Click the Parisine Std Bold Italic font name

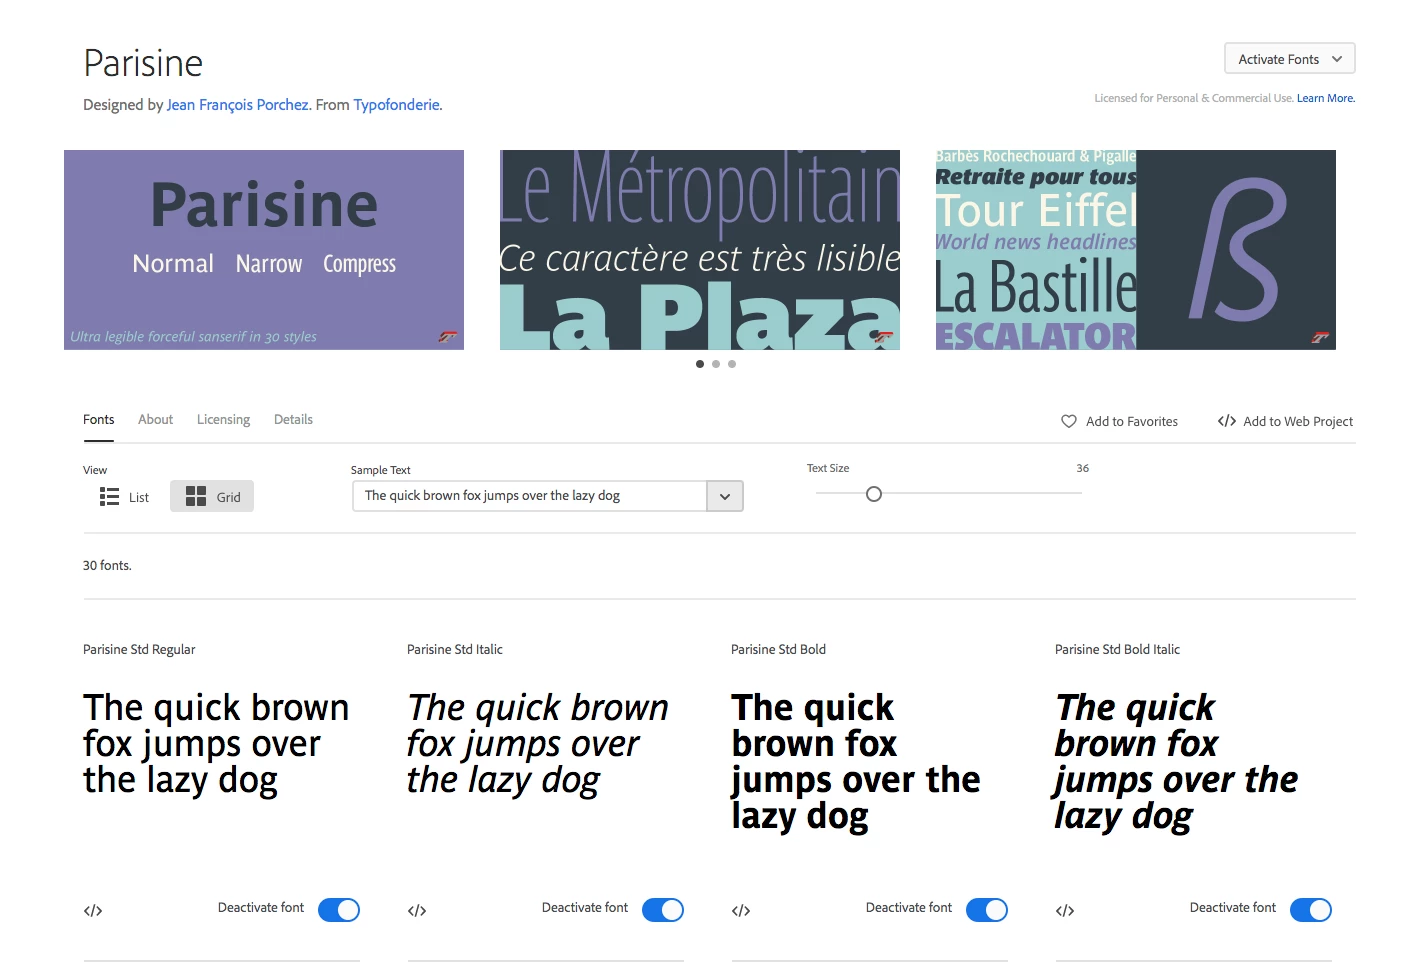(1117, 650)
